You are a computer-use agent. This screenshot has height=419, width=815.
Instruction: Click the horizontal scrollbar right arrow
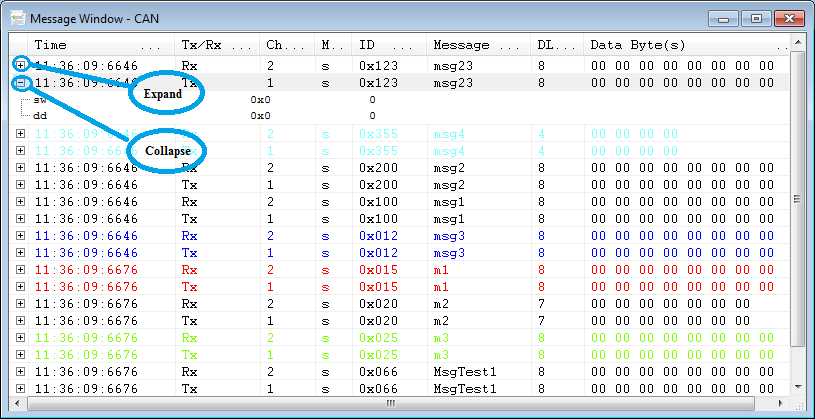(780, 403)
